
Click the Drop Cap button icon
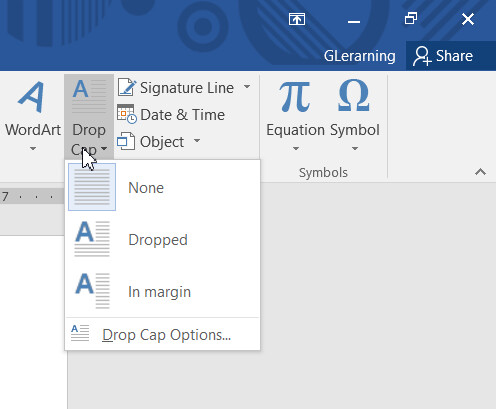(89, 97)
